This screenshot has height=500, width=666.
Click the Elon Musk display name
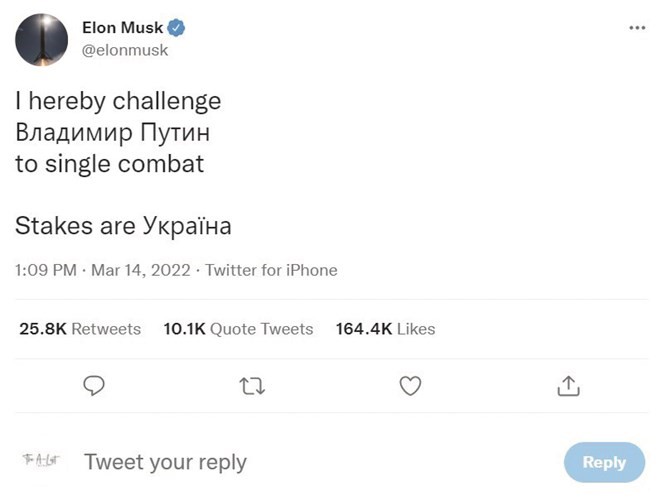click(x=122, y=28)
